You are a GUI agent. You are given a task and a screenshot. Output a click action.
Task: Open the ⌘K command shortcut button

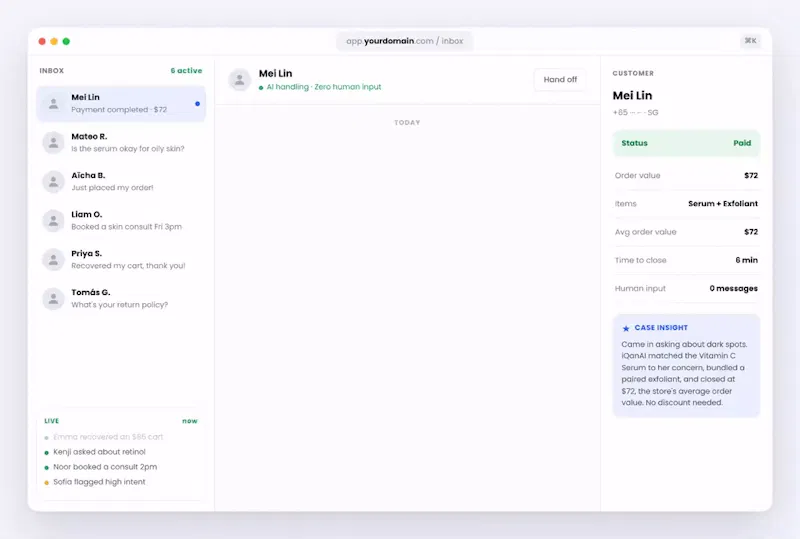[751, 41]
